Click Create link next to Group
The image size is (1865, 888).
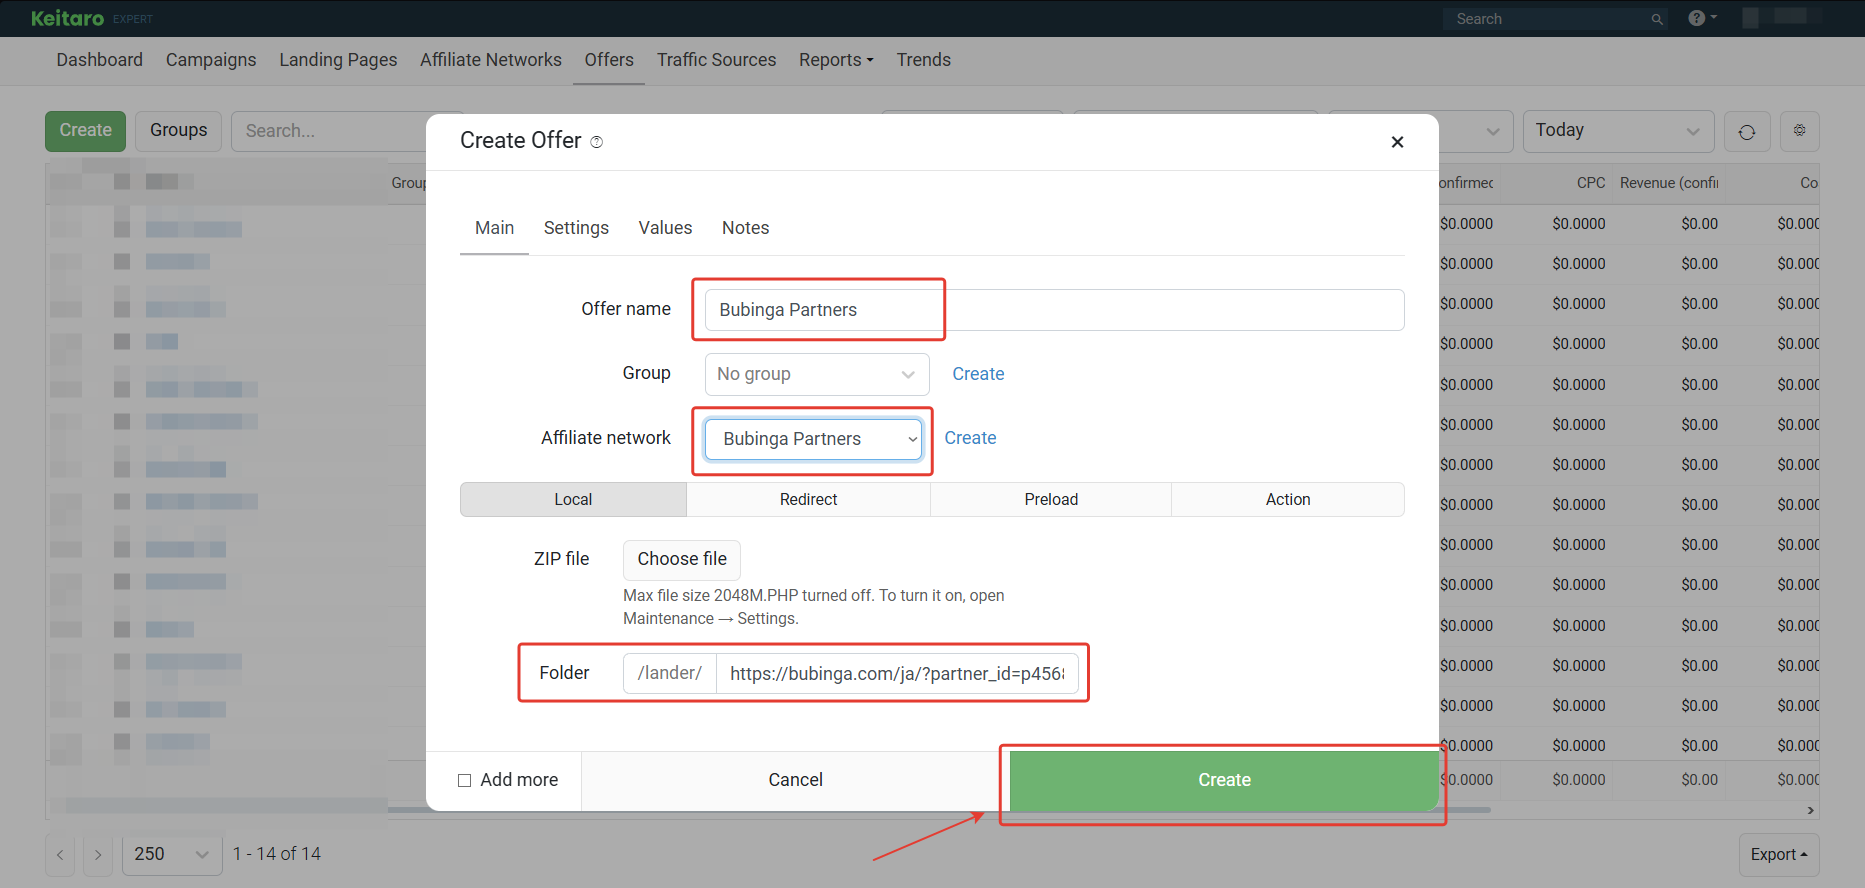click(x=978, y=374)
